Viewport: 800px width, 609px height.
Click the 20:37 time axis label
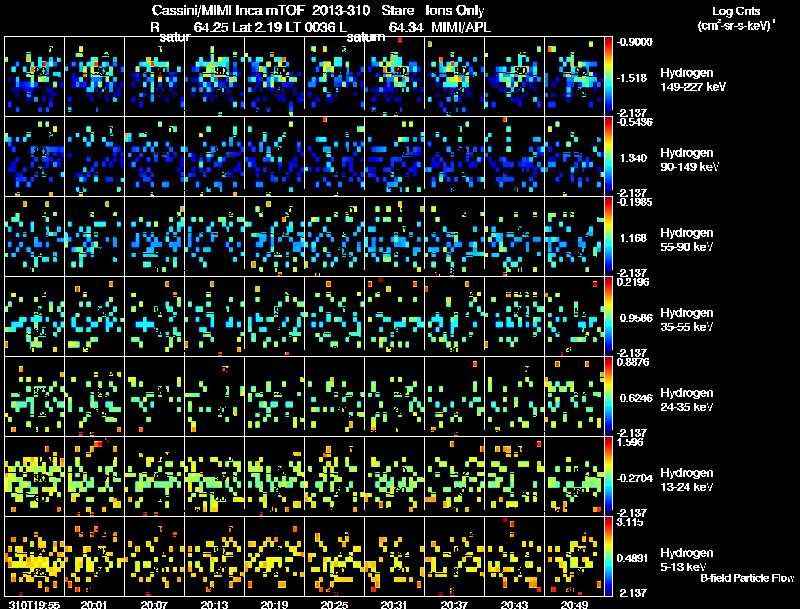pos(454,604)
